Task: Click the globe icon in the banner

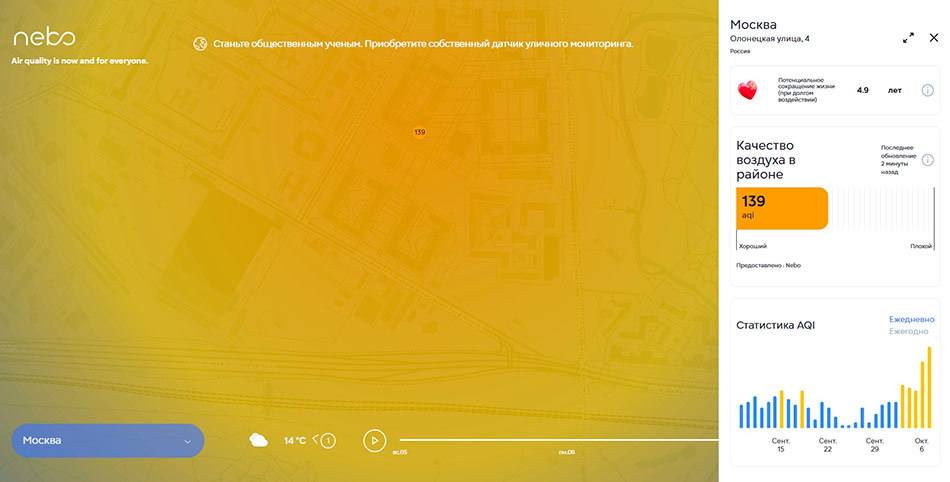Action: [x=199, y=44]
